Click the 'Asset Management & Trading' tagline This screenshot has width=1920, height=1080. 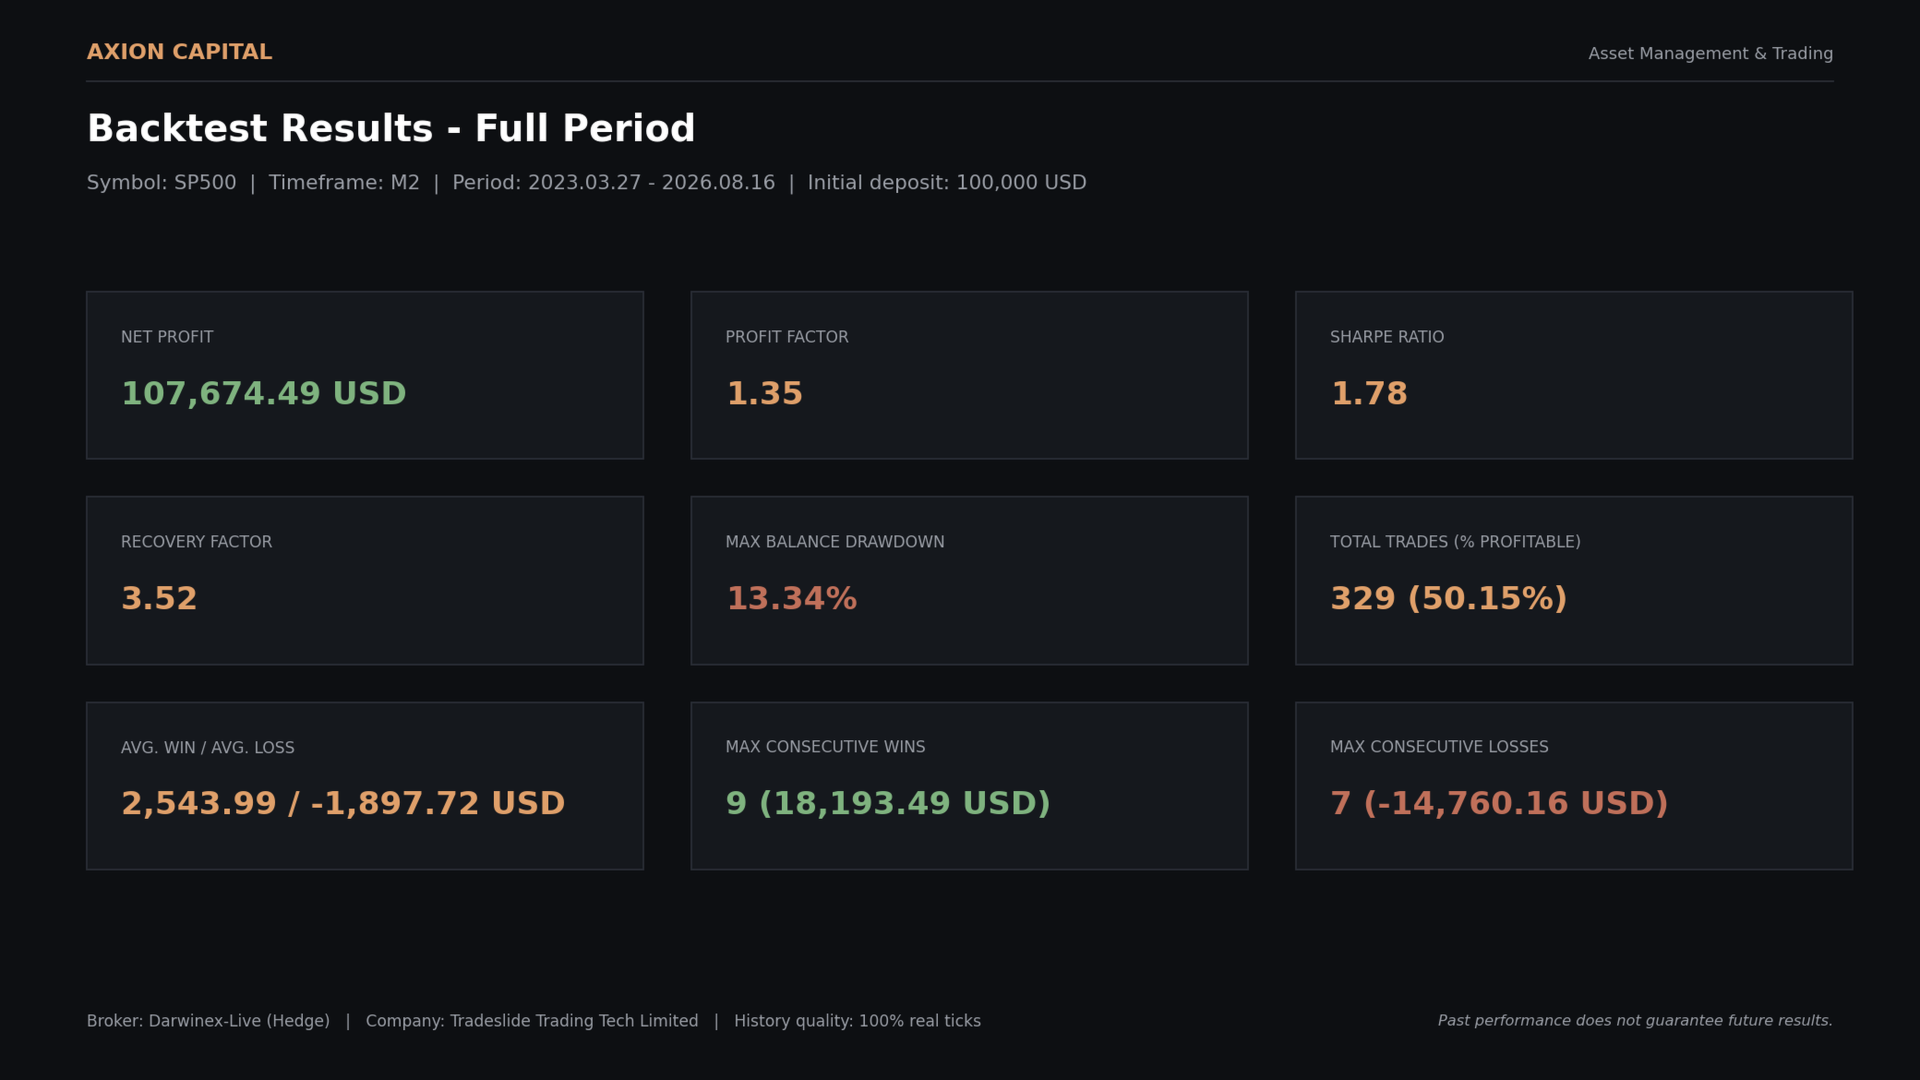(1710, 54)
